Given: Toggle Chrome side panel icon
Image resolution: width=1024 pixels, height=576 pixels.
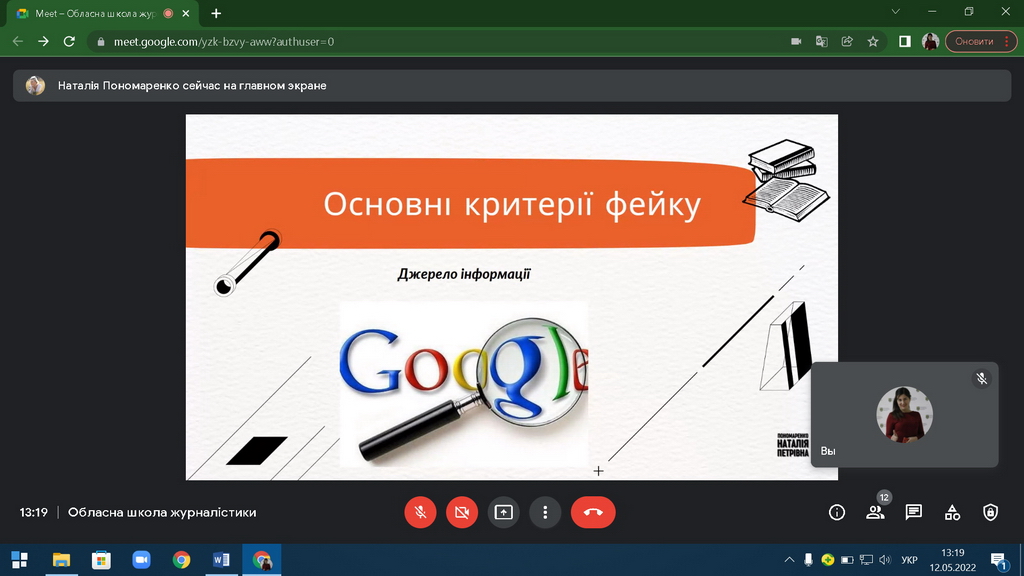Looking at the screenshot, I should tap(904, 42).
